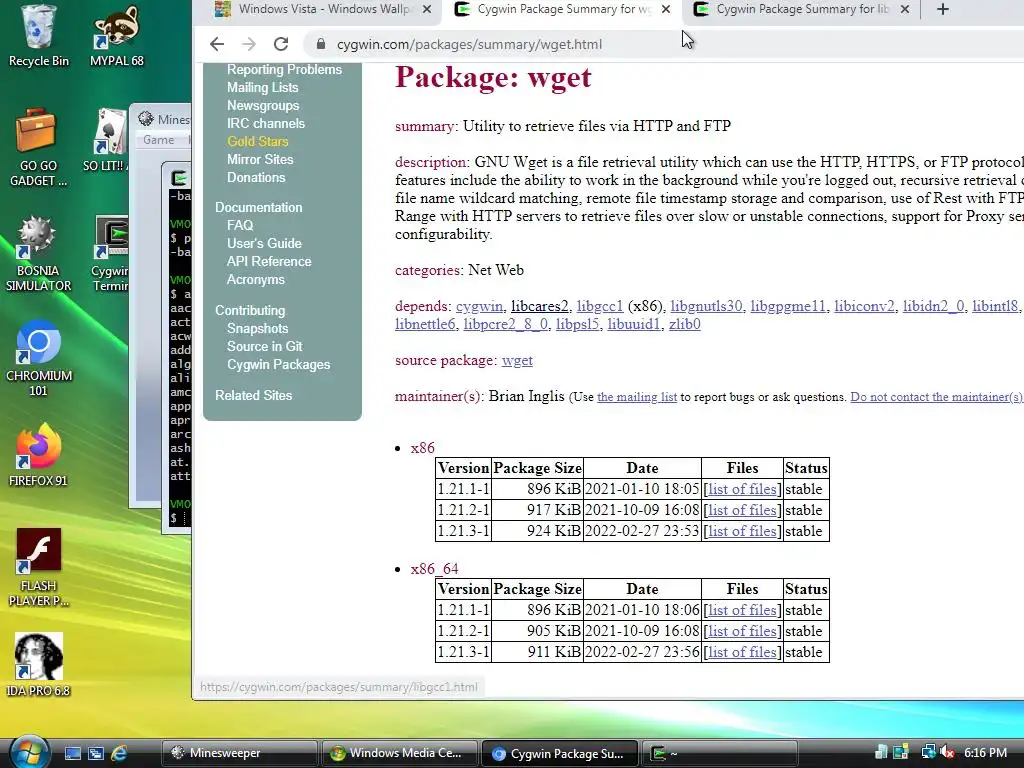Open Game menu in Minesweeper window
1024x768 pixels.
159,140
